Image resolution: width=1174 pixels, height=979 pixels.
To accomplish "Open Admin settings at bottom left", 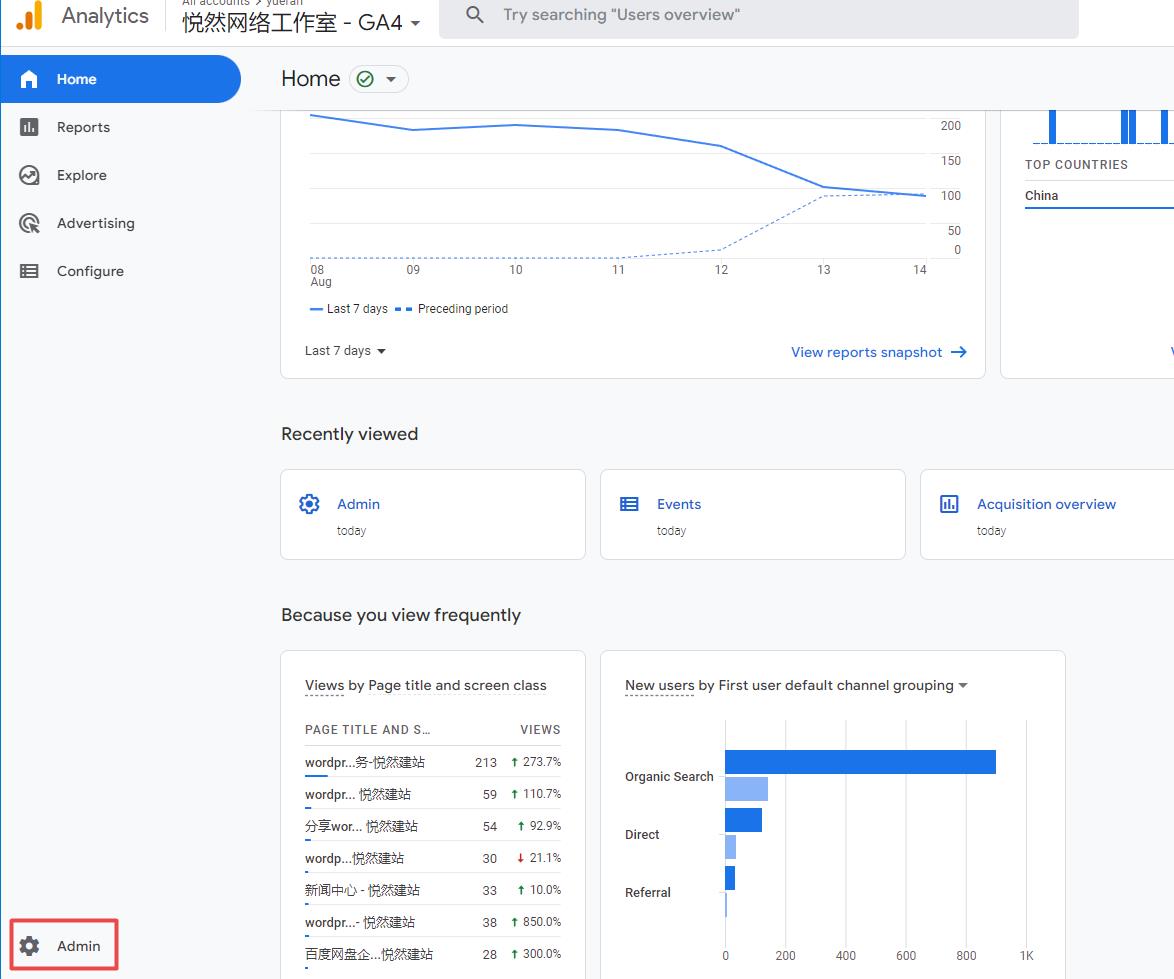I will (x=64, y=946).
